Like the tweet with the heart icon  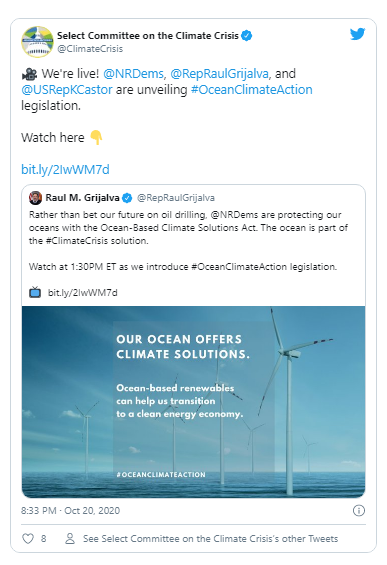[x=28, y=538]
